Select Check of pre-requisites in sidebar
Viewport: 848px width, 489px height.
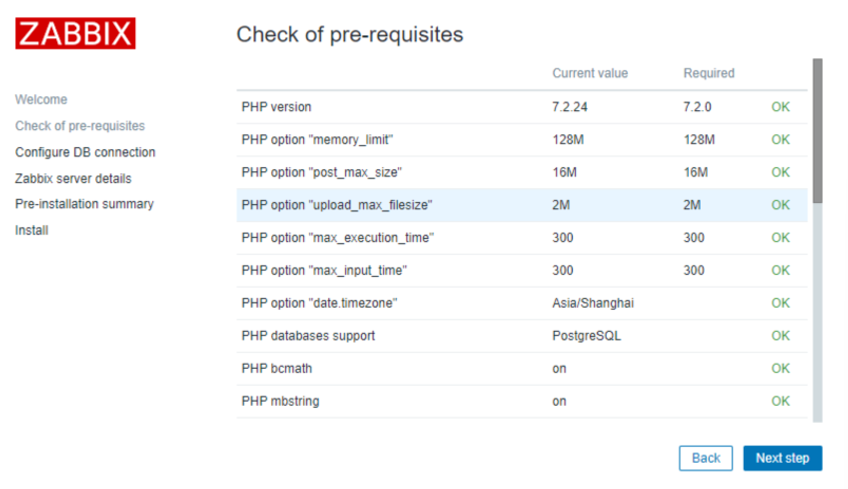(80, 126)
